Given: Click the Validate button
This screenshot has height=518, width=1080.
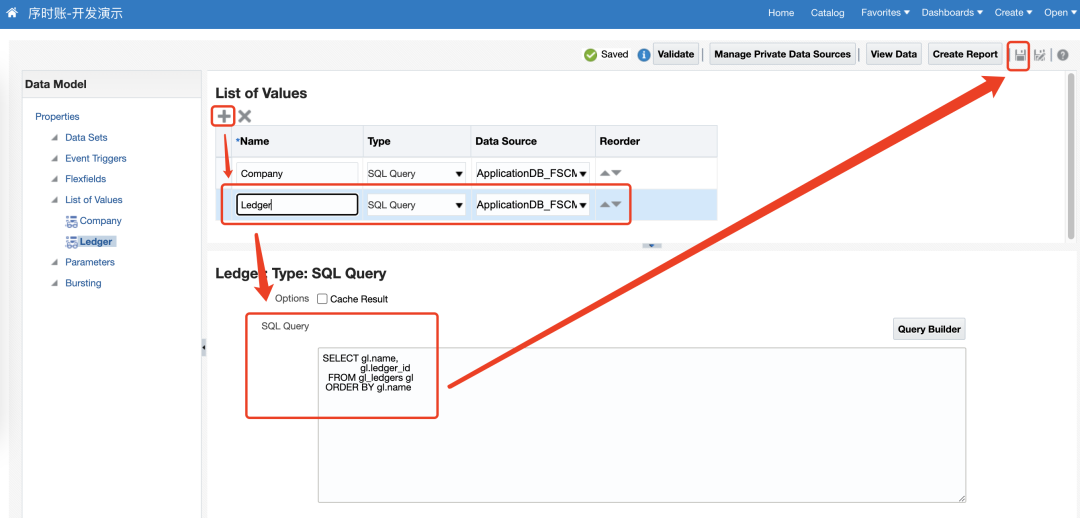Looking at the screenshot, I should point(675,54).
